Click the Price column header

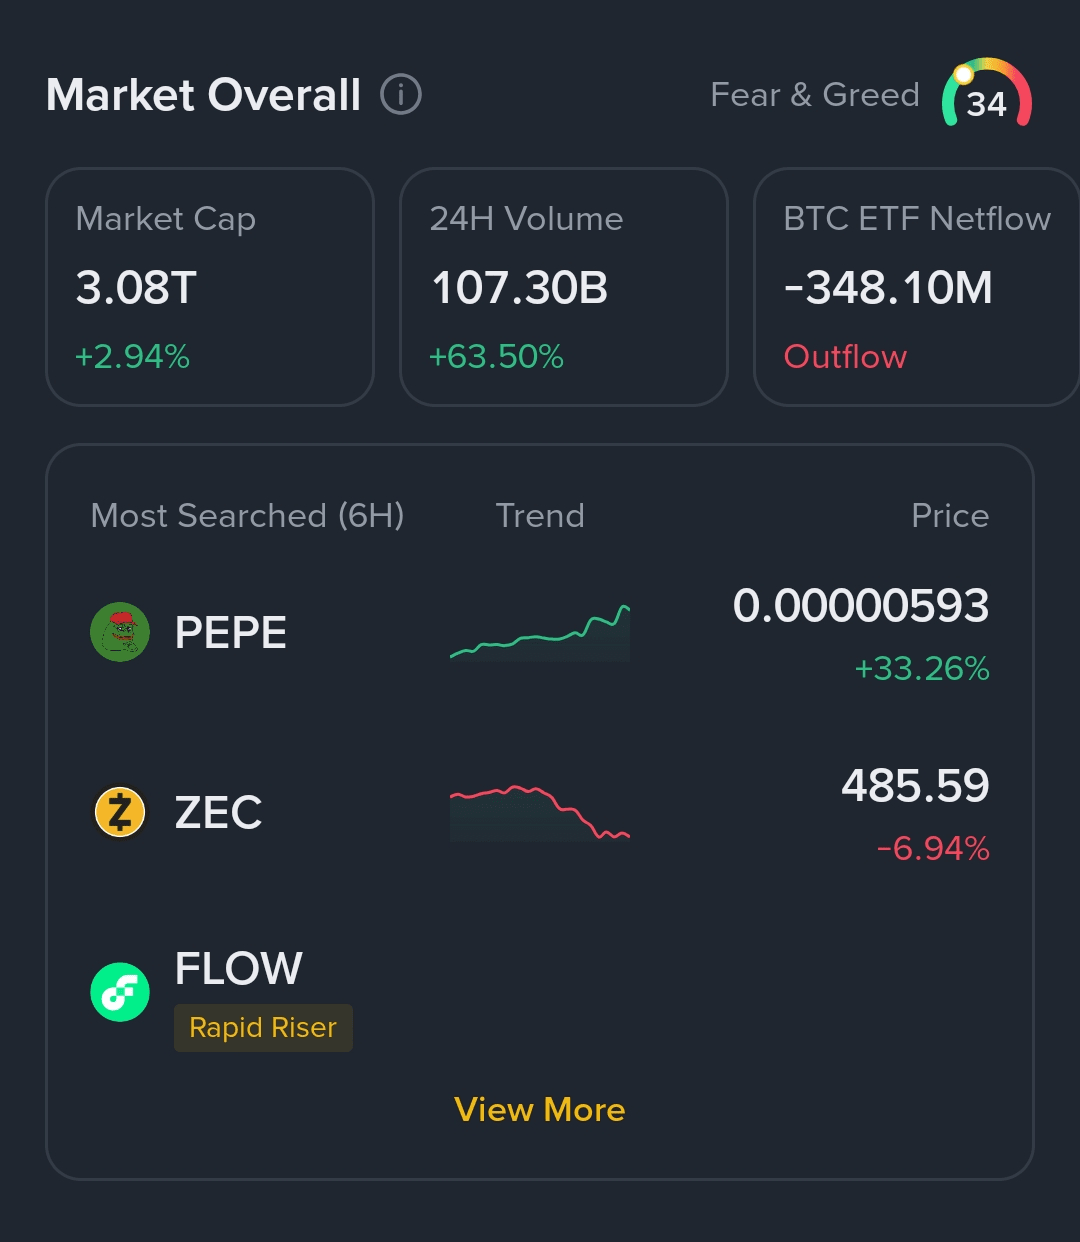[x=949, y=516]
